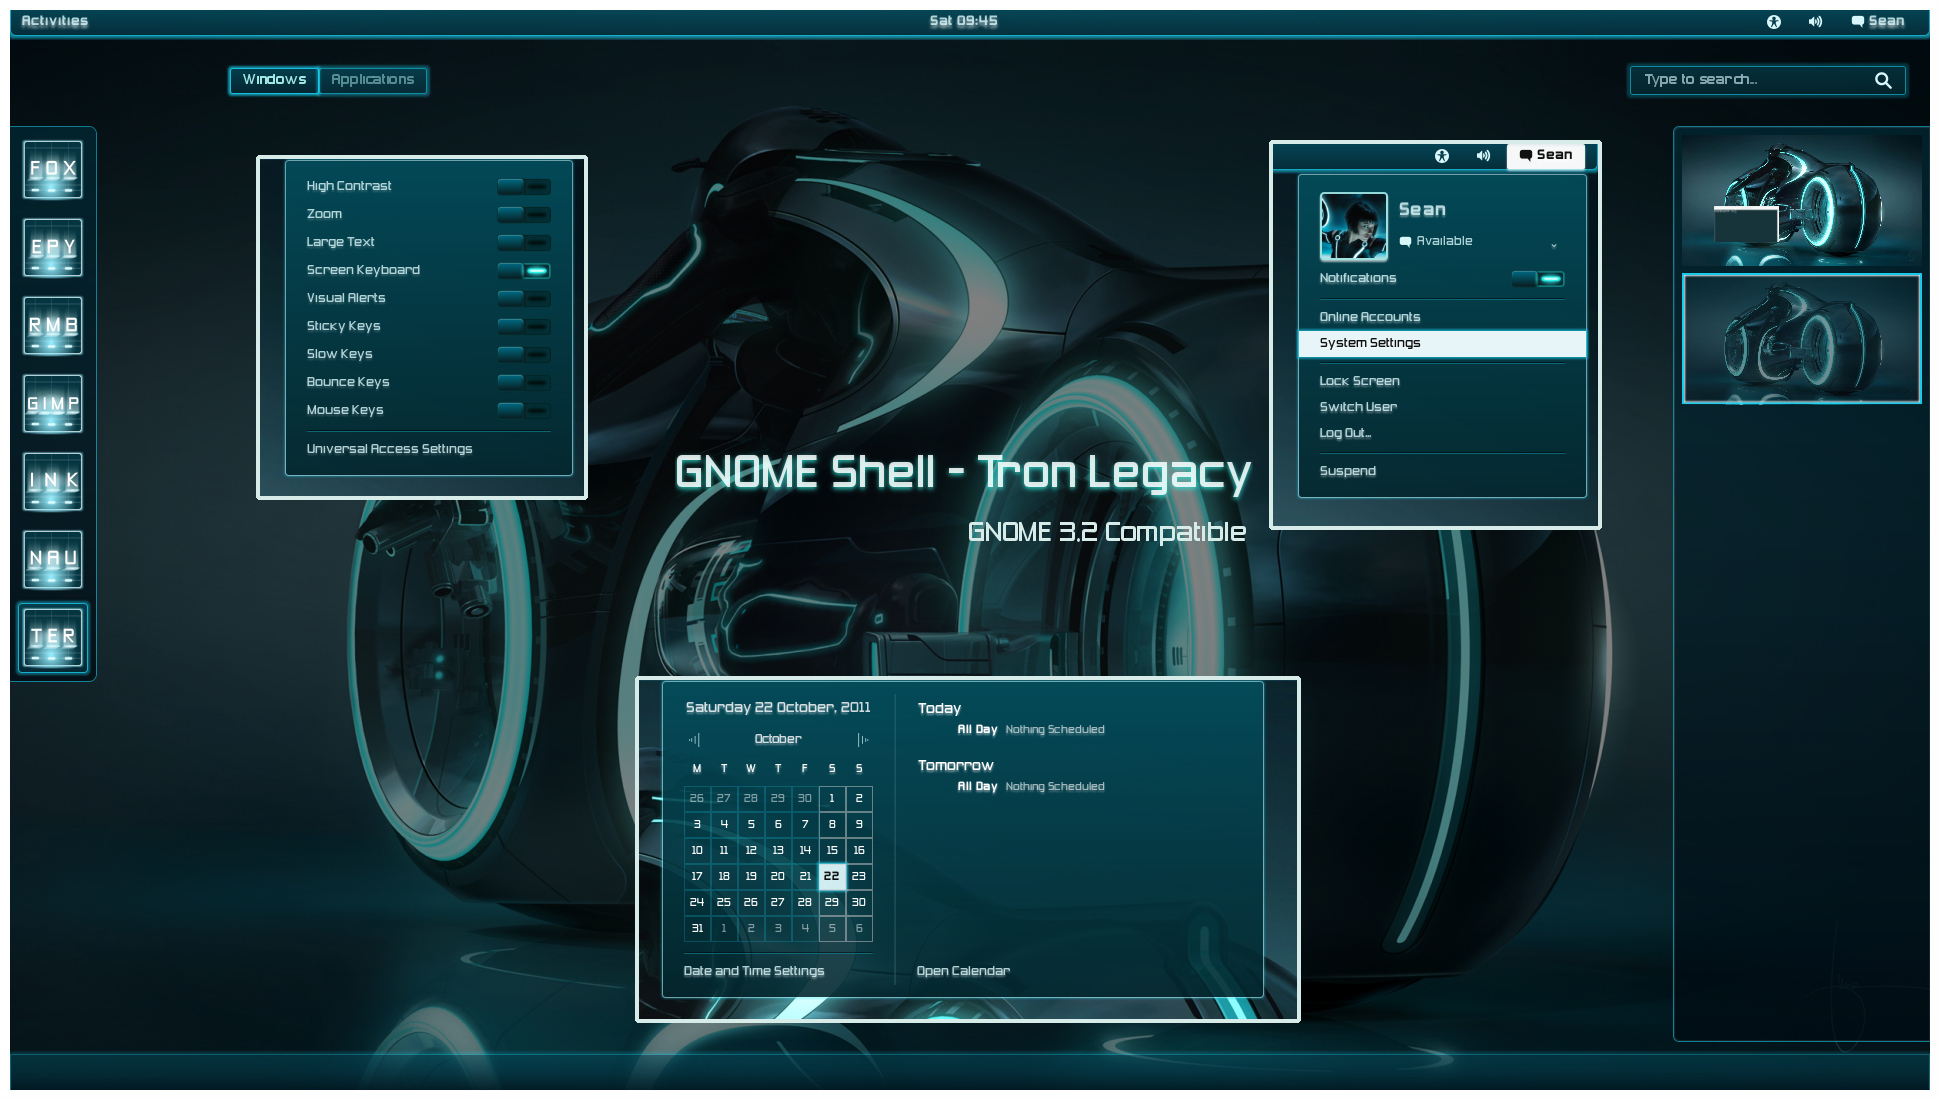Open the Nautilus file manager icon
The width and height of the screenshot is (1940, 1100).
coord(52,559)
